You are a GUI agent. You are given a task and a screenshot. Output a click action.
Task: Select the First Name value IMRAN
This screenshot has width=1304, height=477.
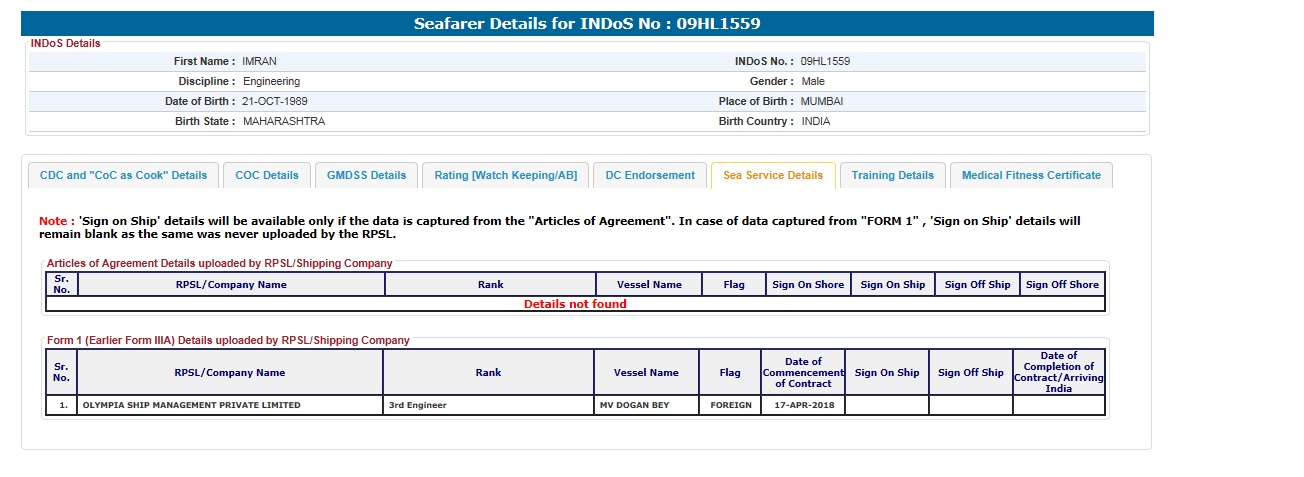tap(259, 61)
